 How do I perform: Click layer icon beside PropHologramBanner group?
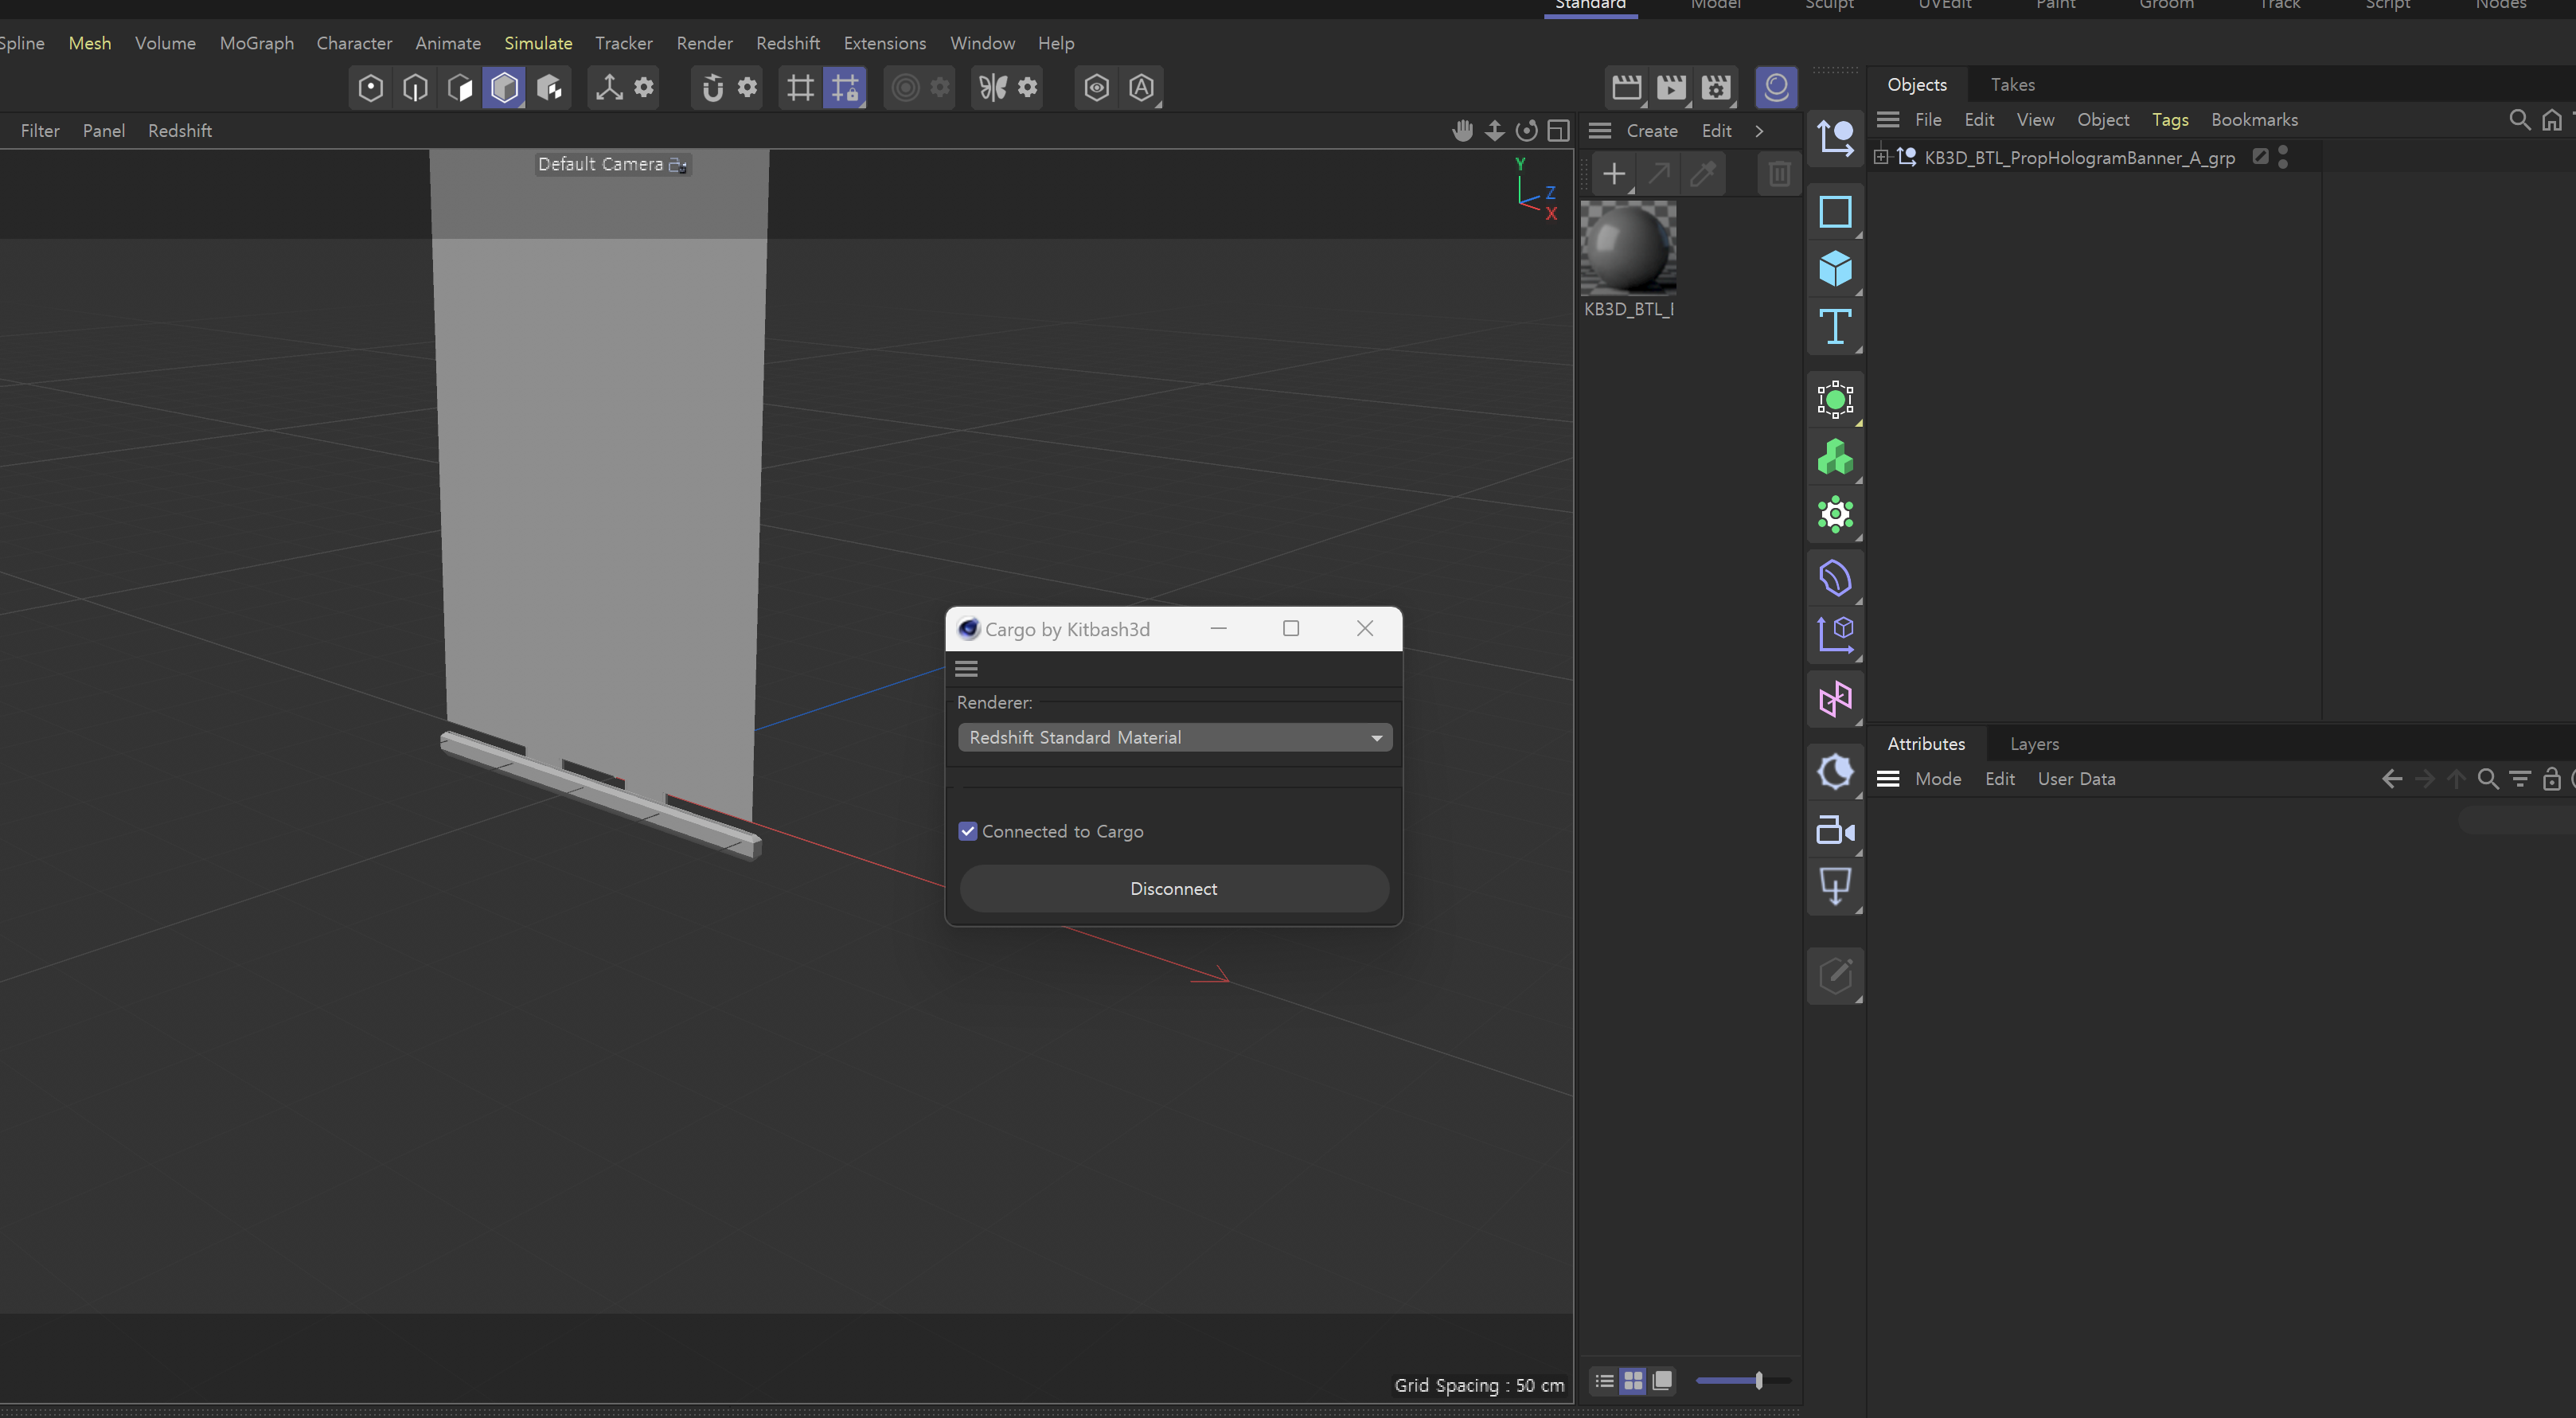[x=2260, y=156]
